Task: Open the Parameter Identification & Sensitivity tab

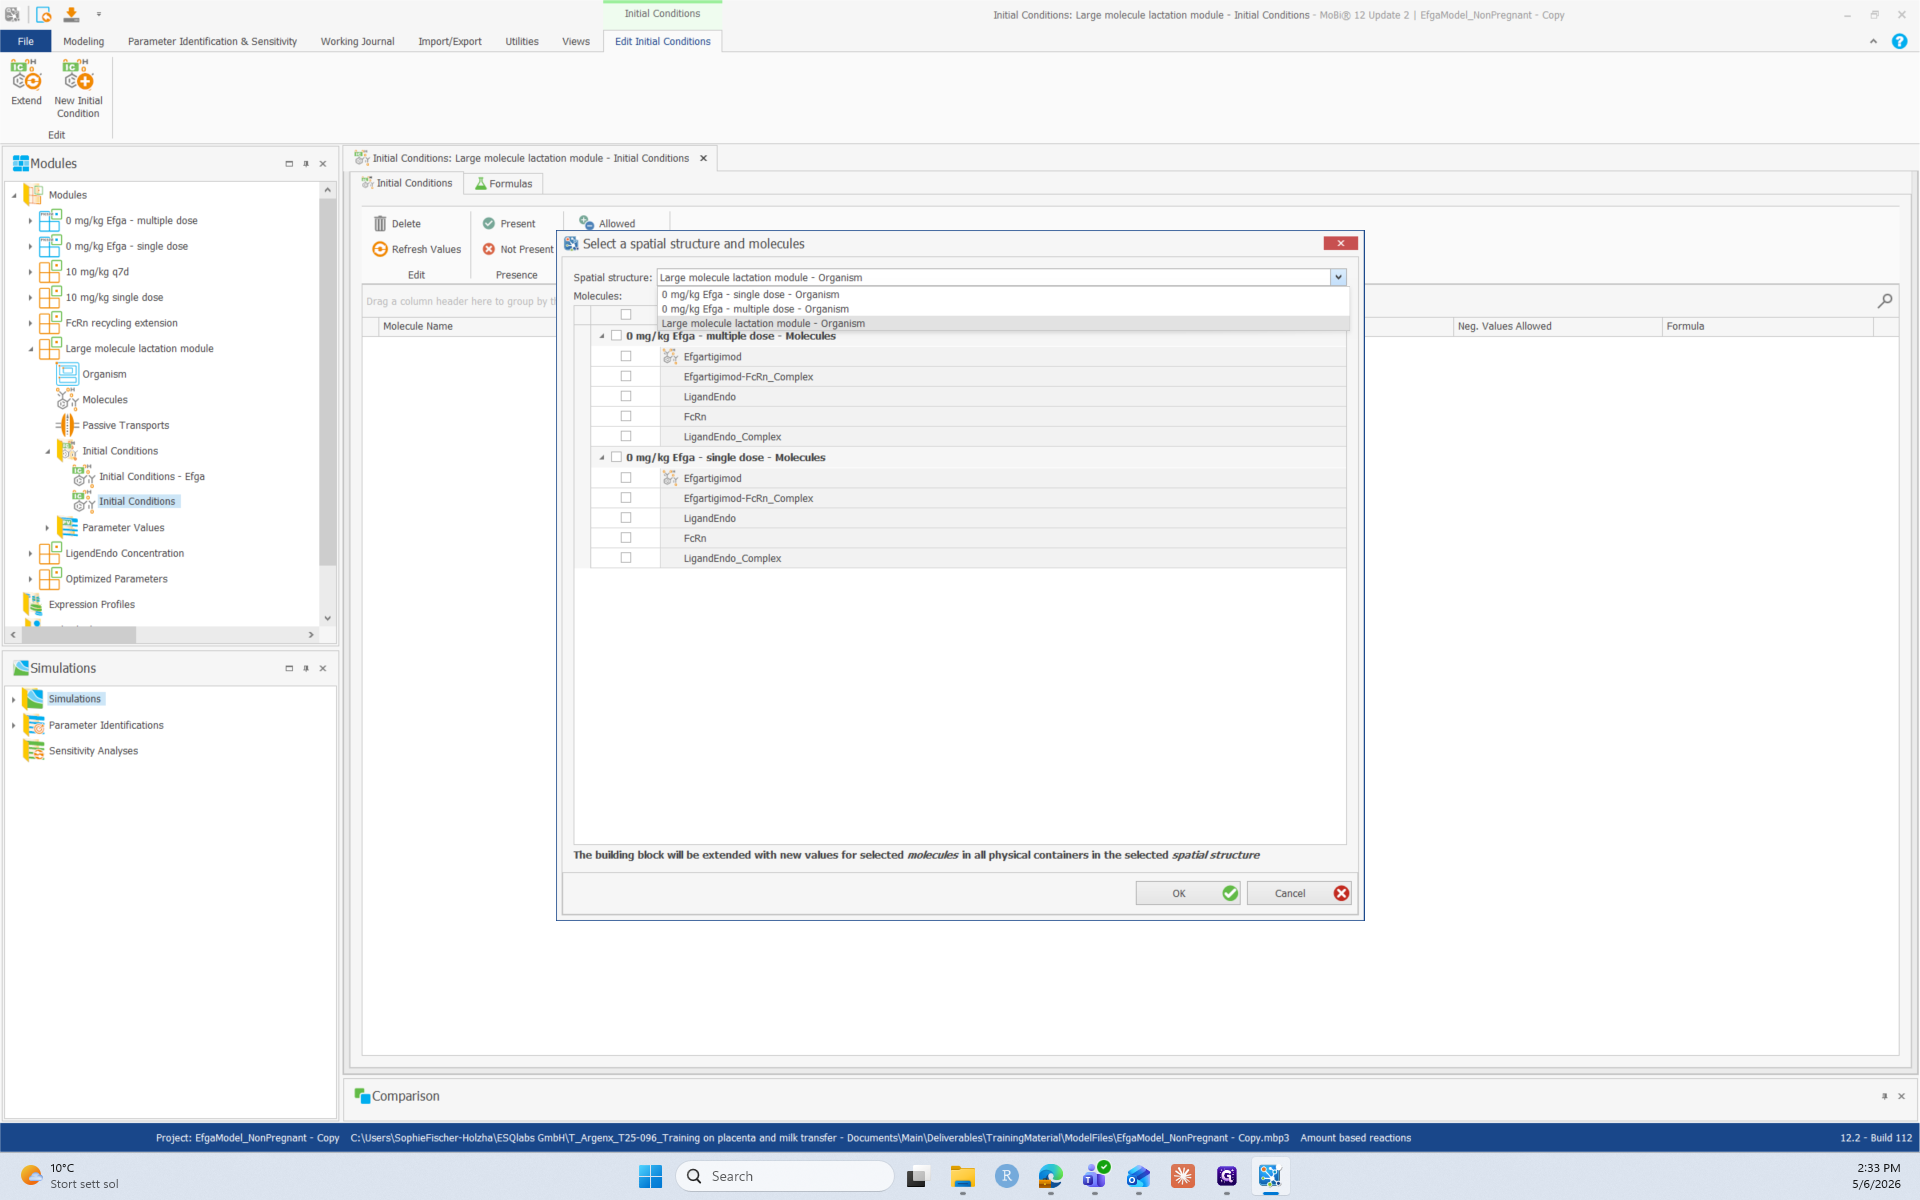Action: coord(212,41)
